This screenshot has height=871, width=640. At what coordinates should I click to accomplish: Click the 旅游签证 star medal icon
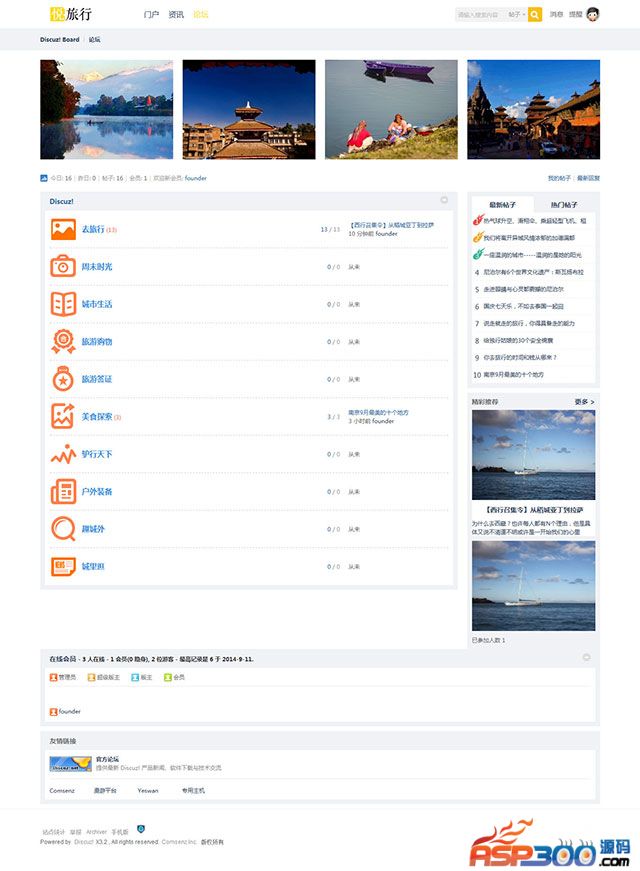click(x=63, y=379)
